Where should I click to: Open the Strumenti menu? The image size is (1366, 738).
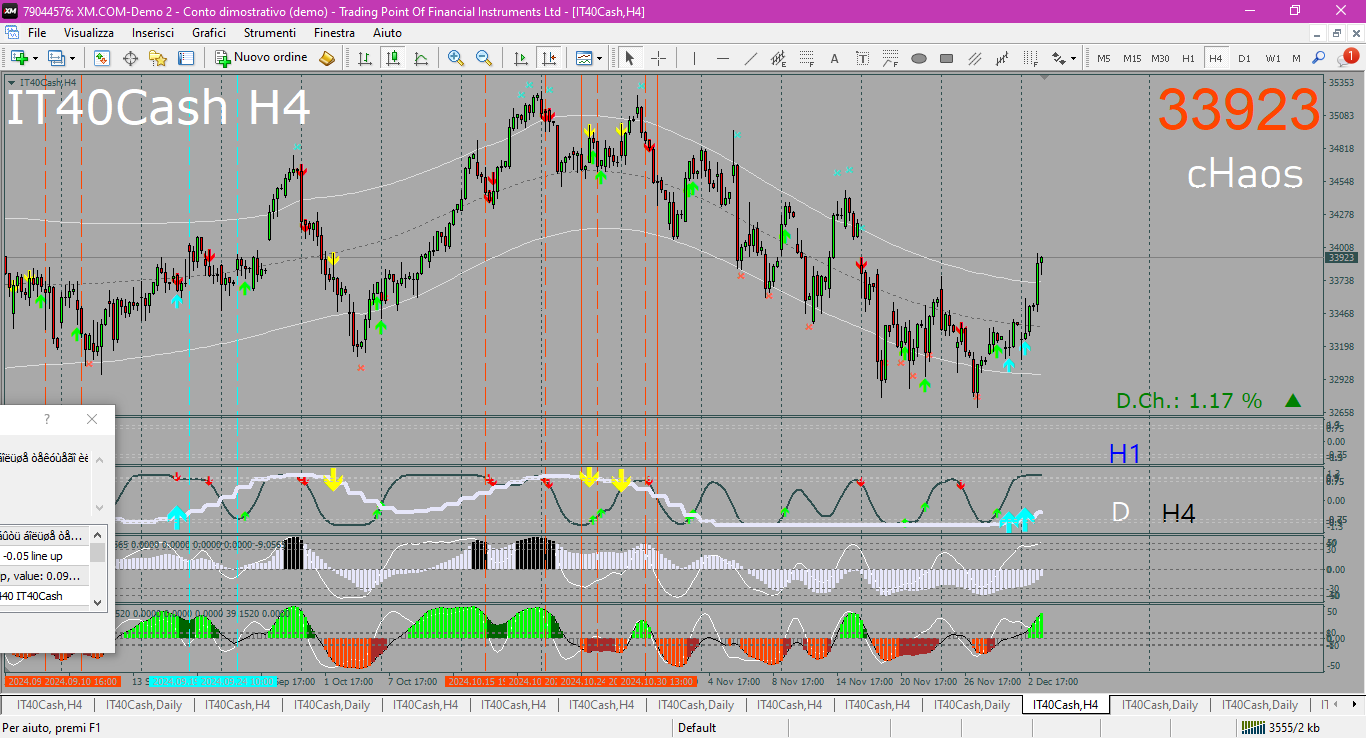point(270,33)
